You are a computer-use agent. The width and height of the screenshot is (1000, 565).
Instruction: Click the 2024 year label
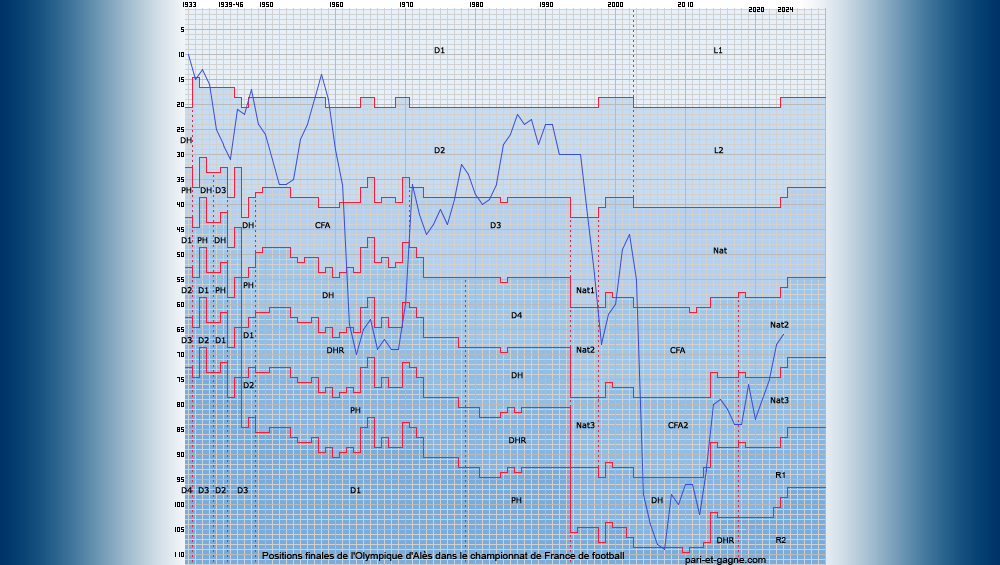point(786,10)
